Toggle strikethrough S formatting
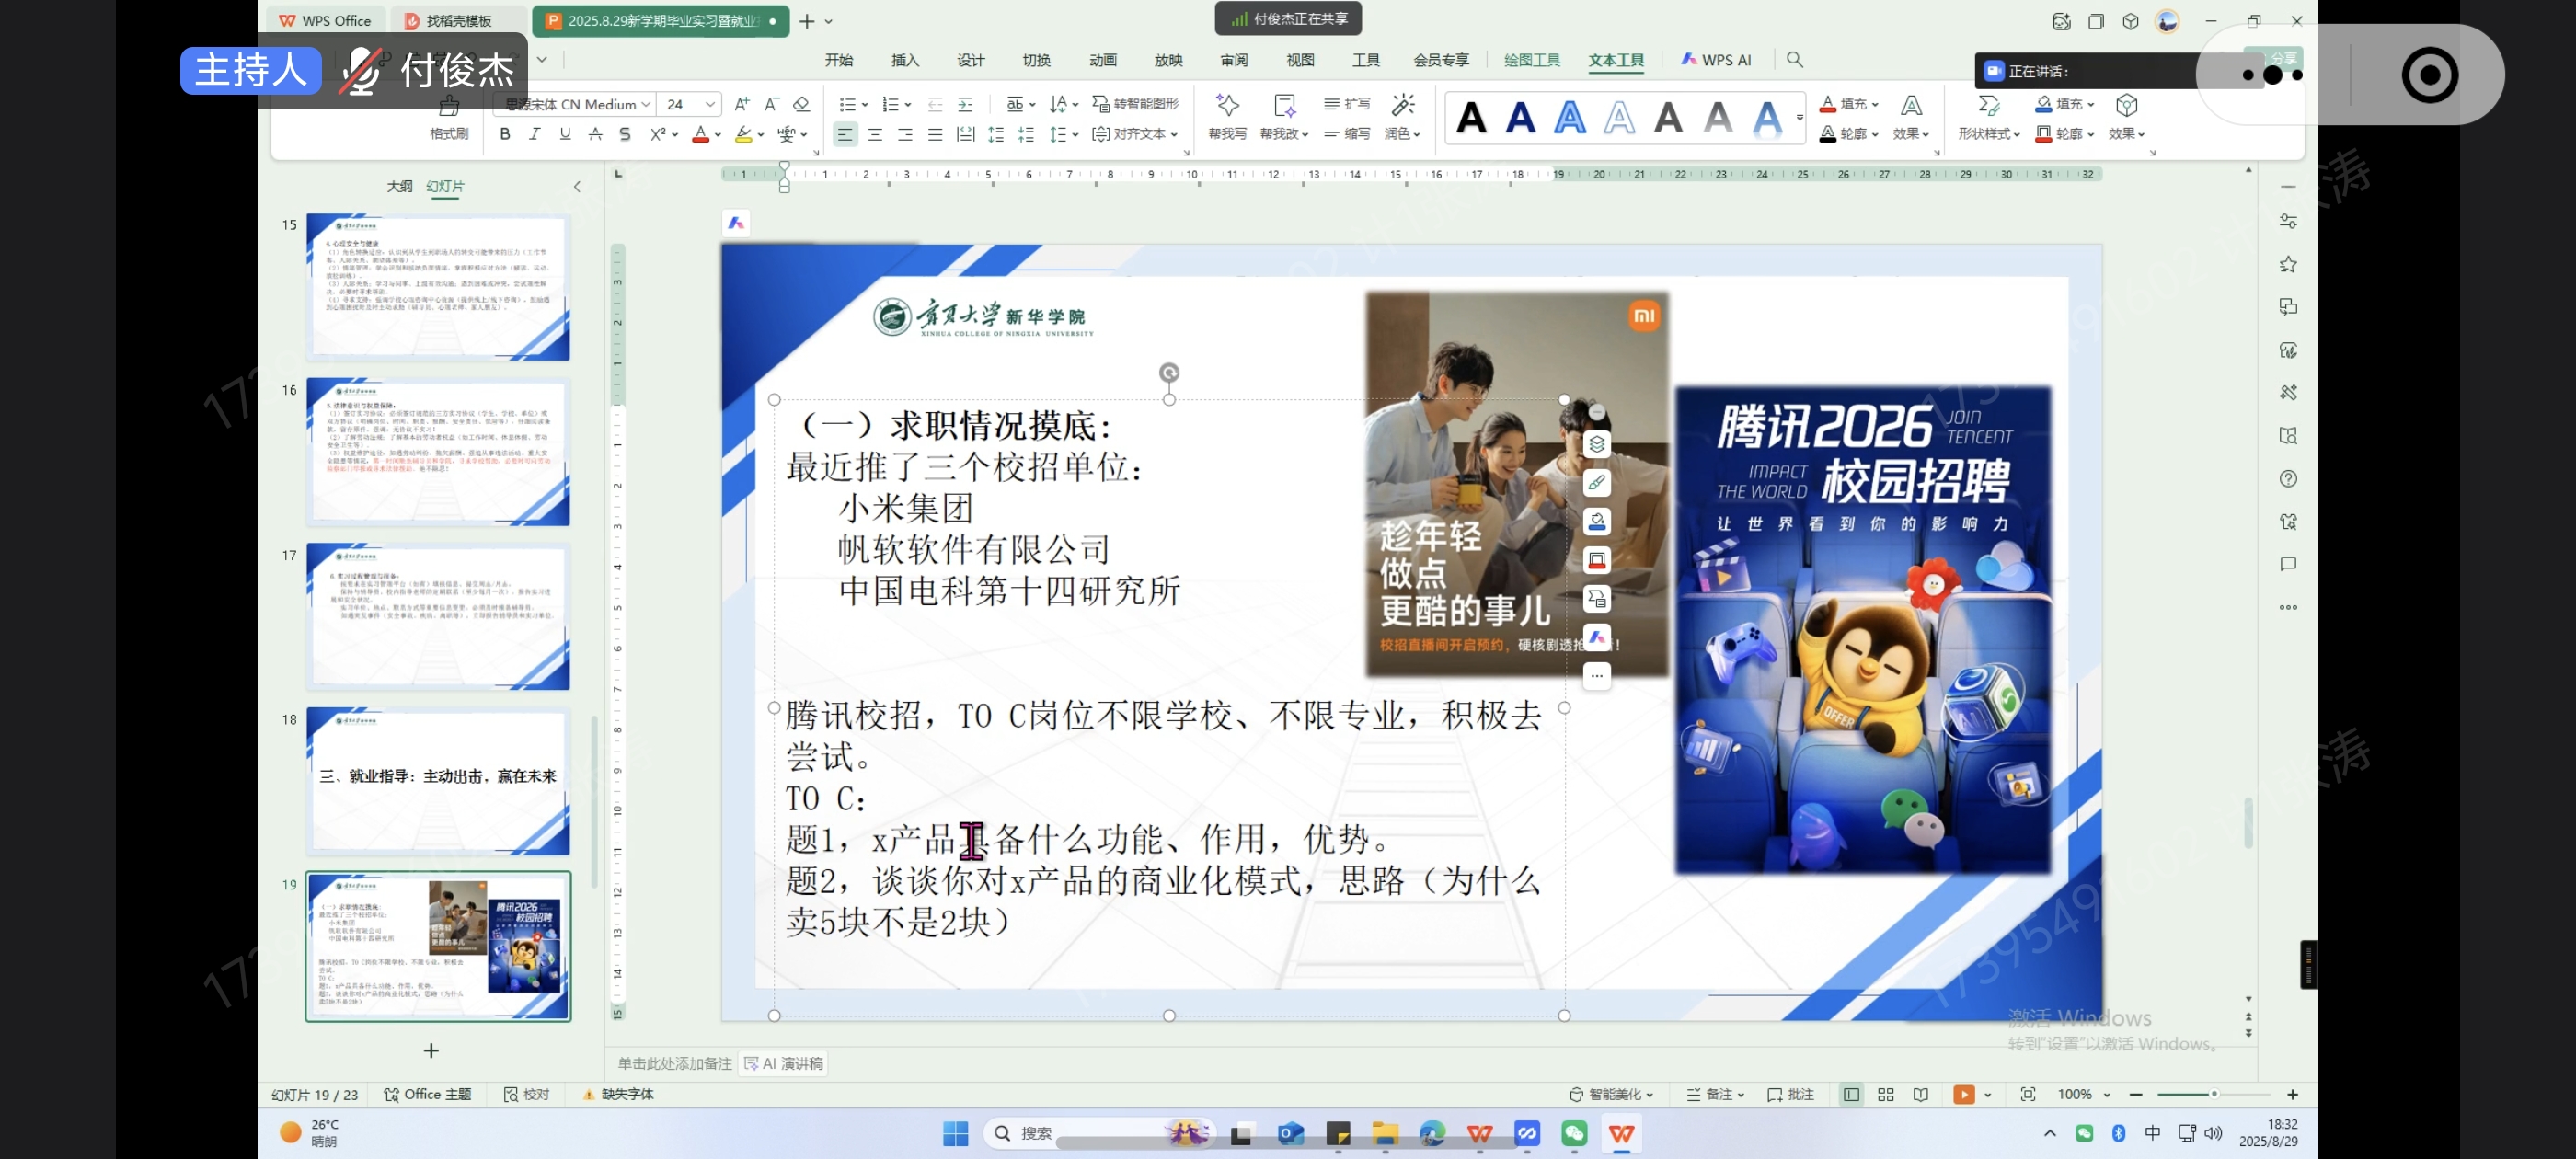The width and height of the screenshot is (2576, 1159). pyautogui.click(x=625, y=134)
